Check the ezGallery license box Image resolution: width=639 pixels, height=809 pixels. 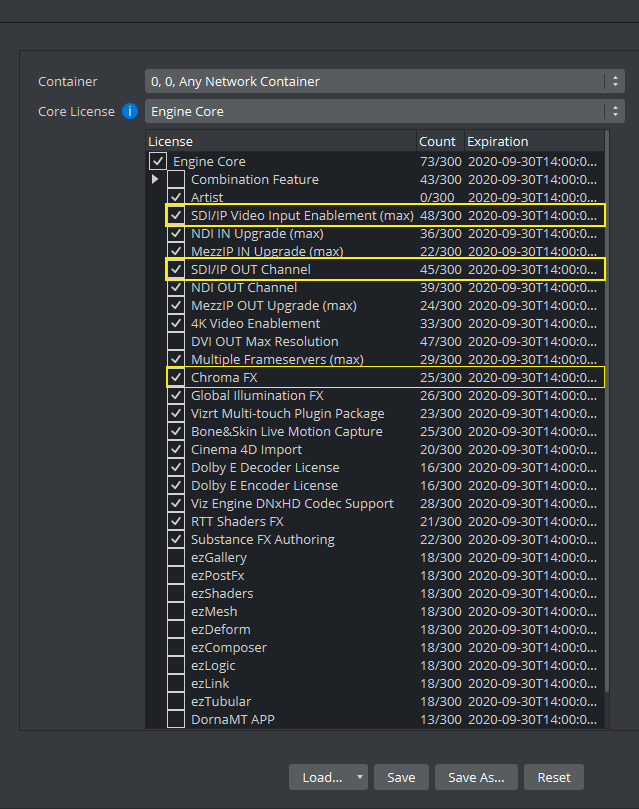(176, 558)
